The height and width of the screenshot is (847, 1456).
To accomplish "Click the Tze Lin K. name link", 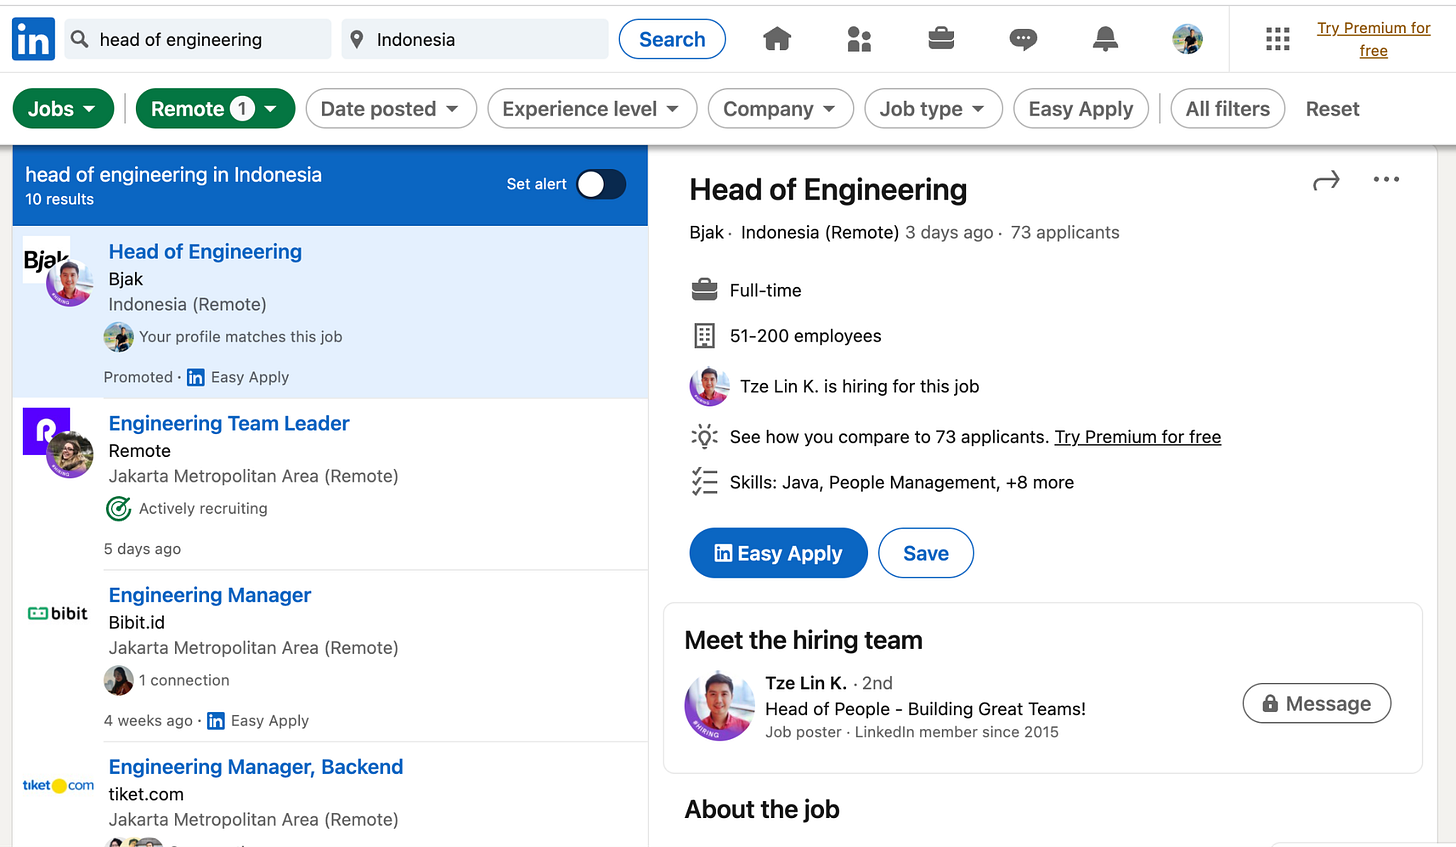I will click(x=806, y=683).
